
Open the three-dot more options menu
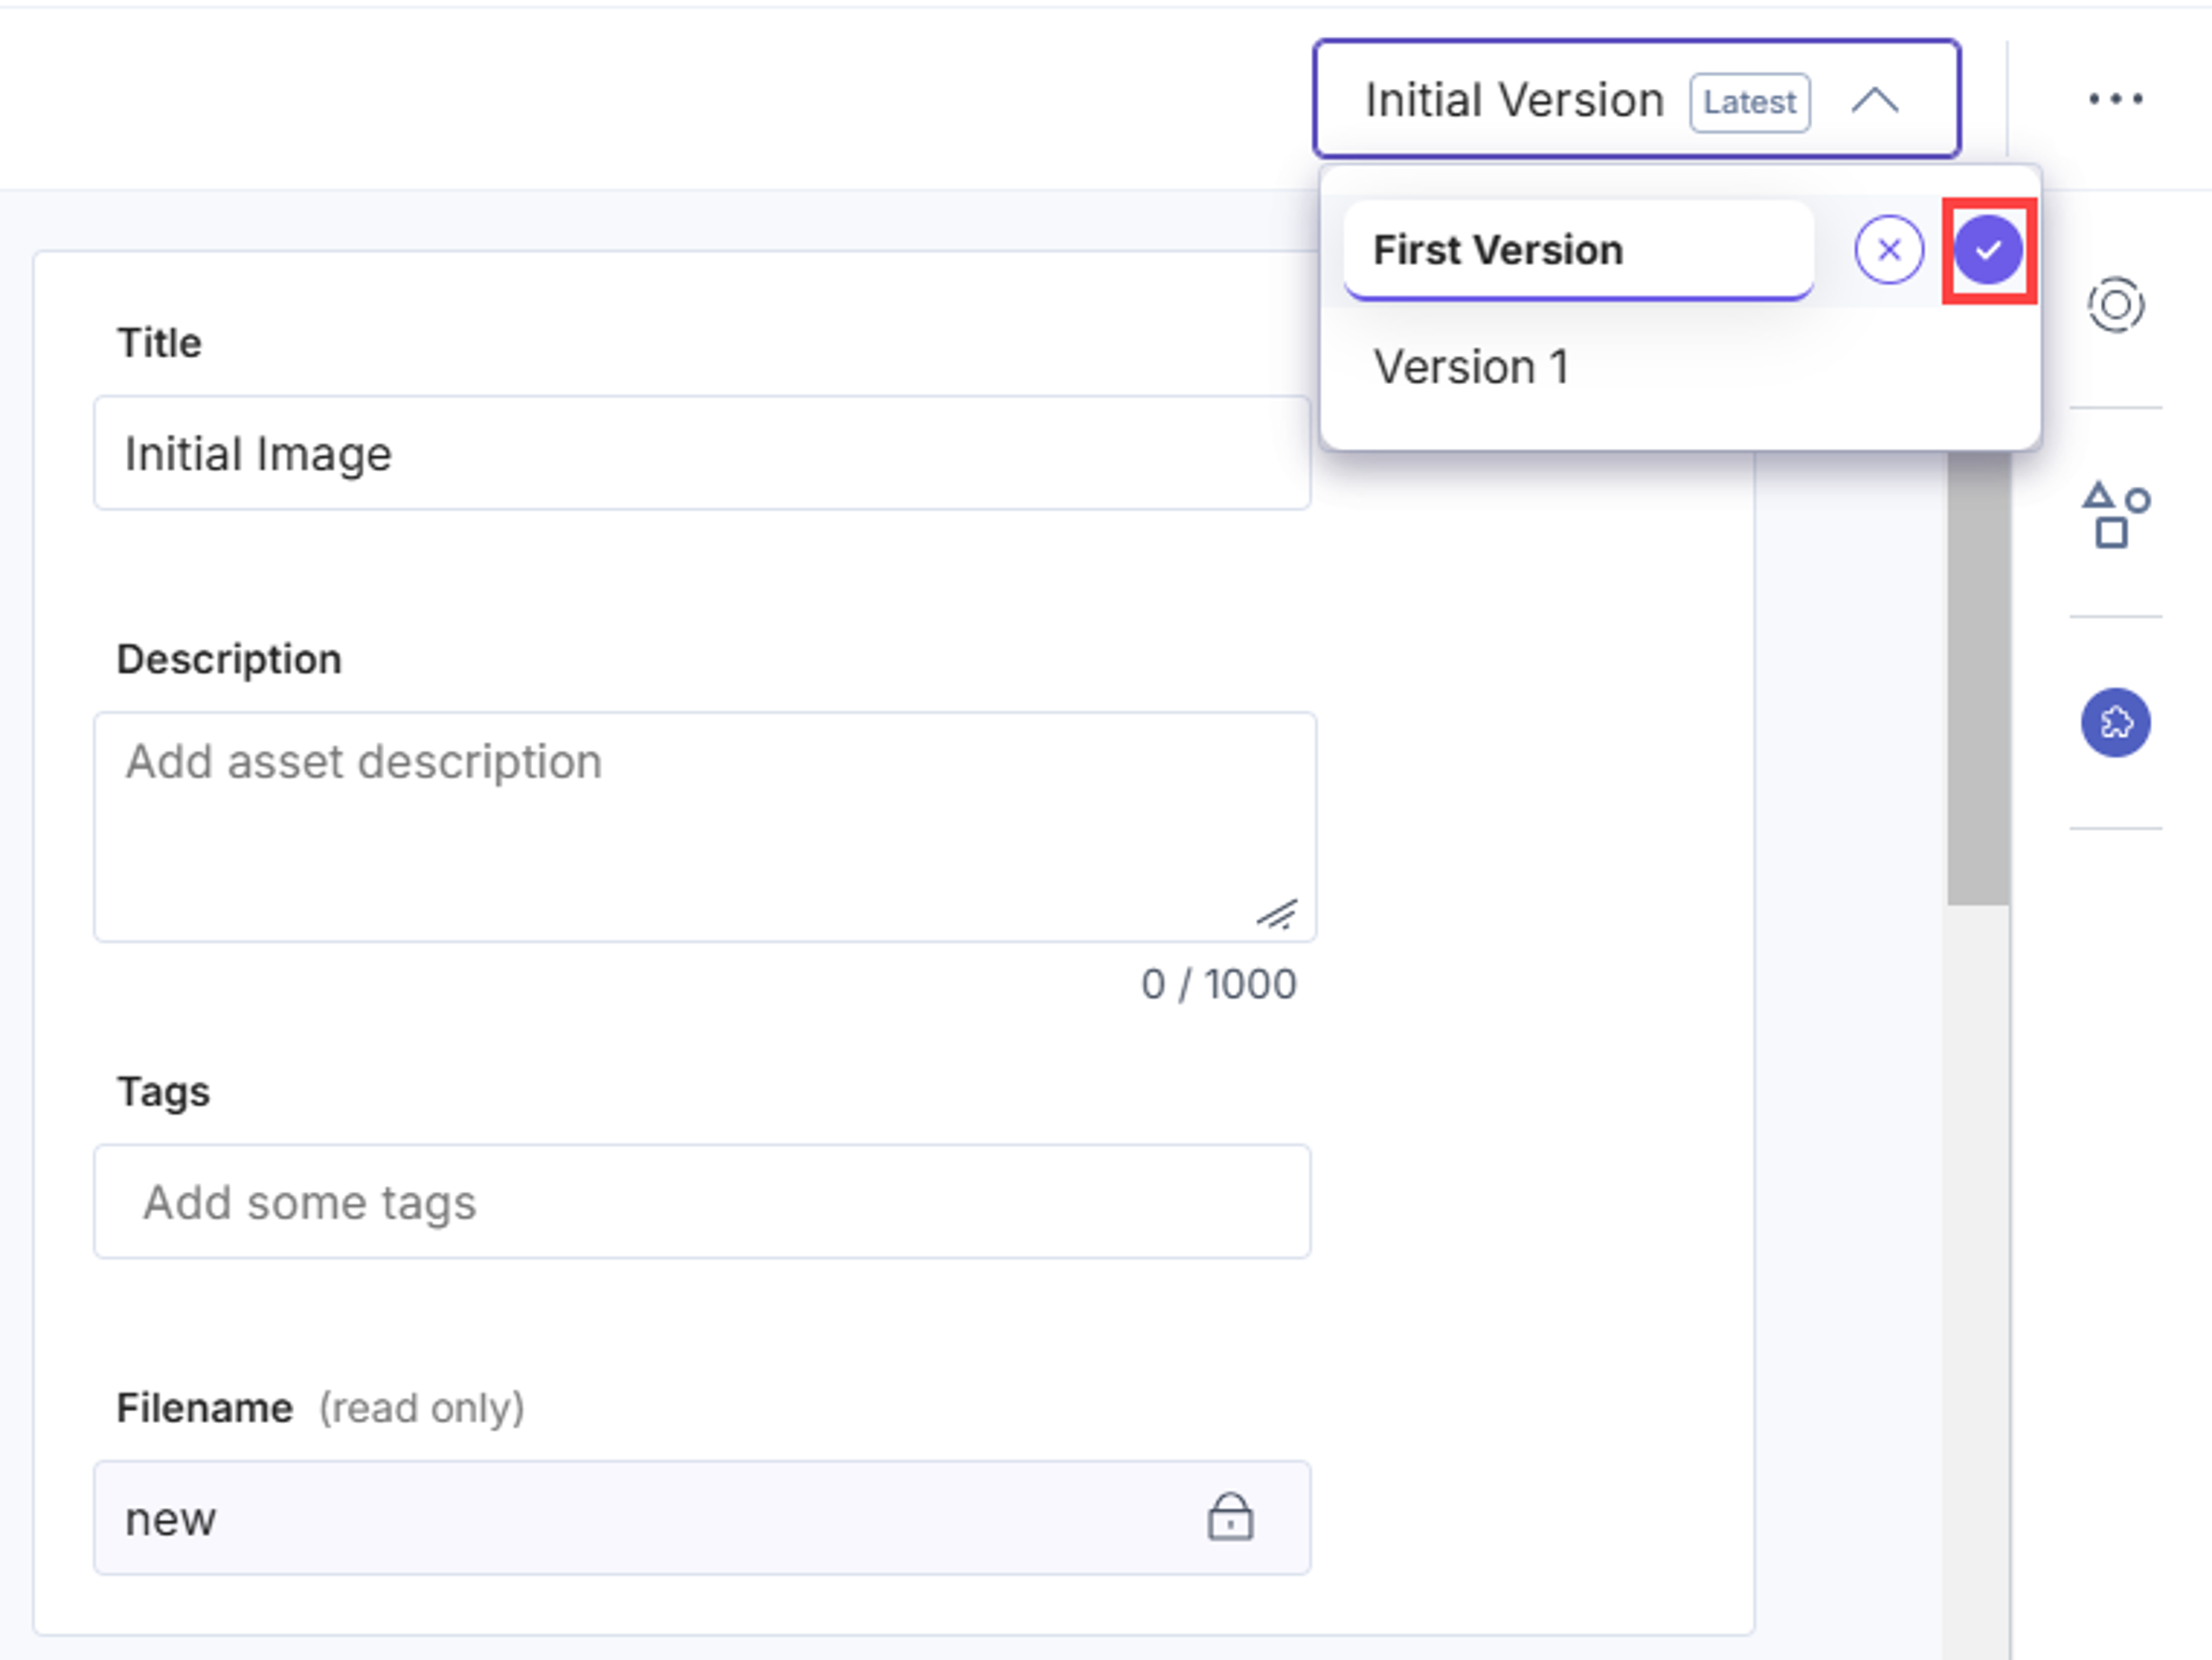[2115, 99]
